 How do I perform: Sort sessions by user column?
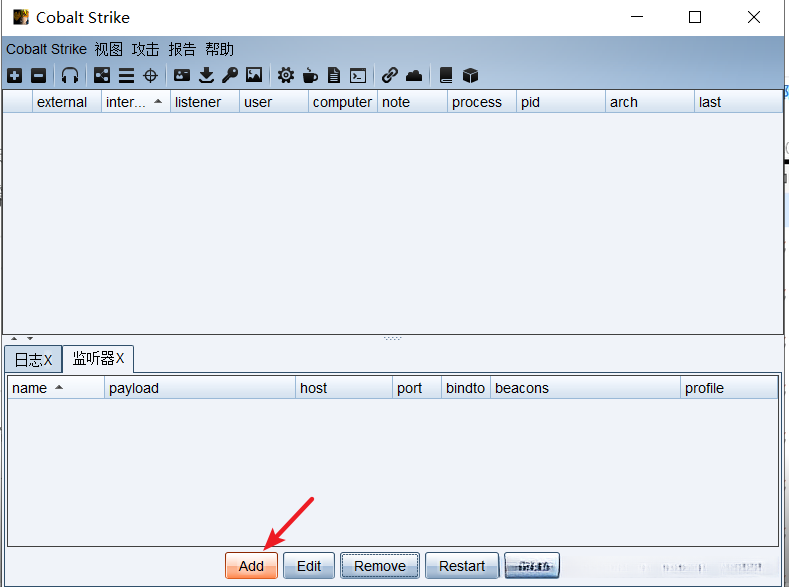tap(274, 102)
